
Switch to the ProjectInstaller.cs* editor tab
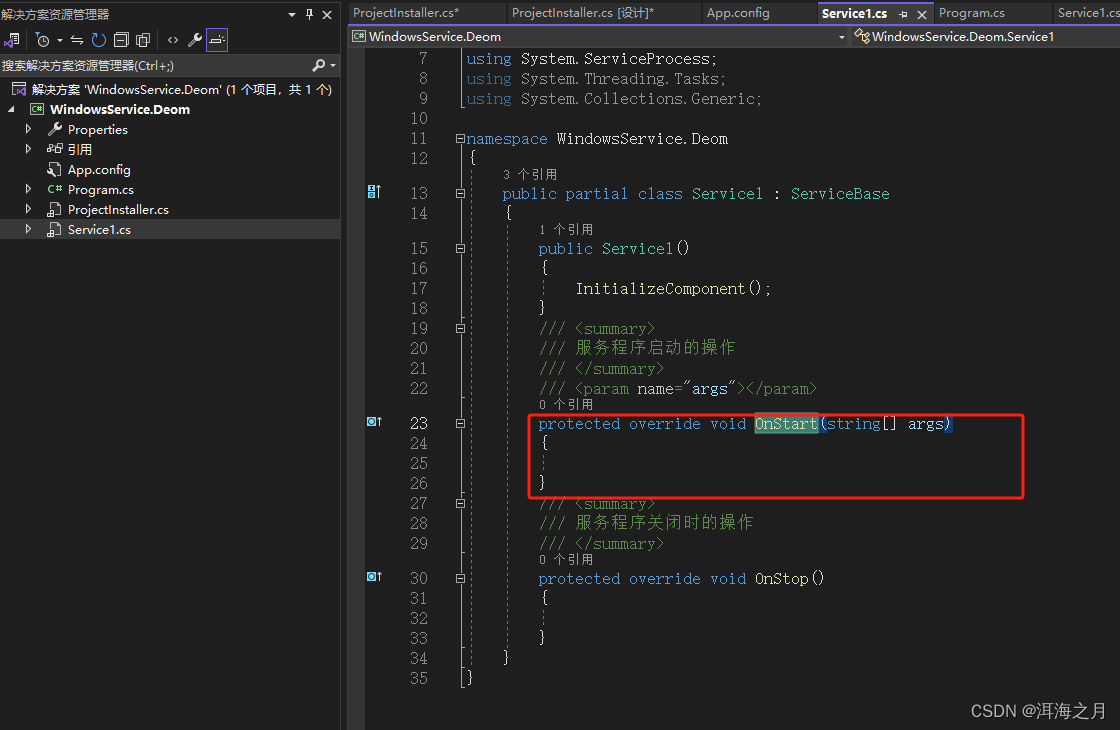406,13
